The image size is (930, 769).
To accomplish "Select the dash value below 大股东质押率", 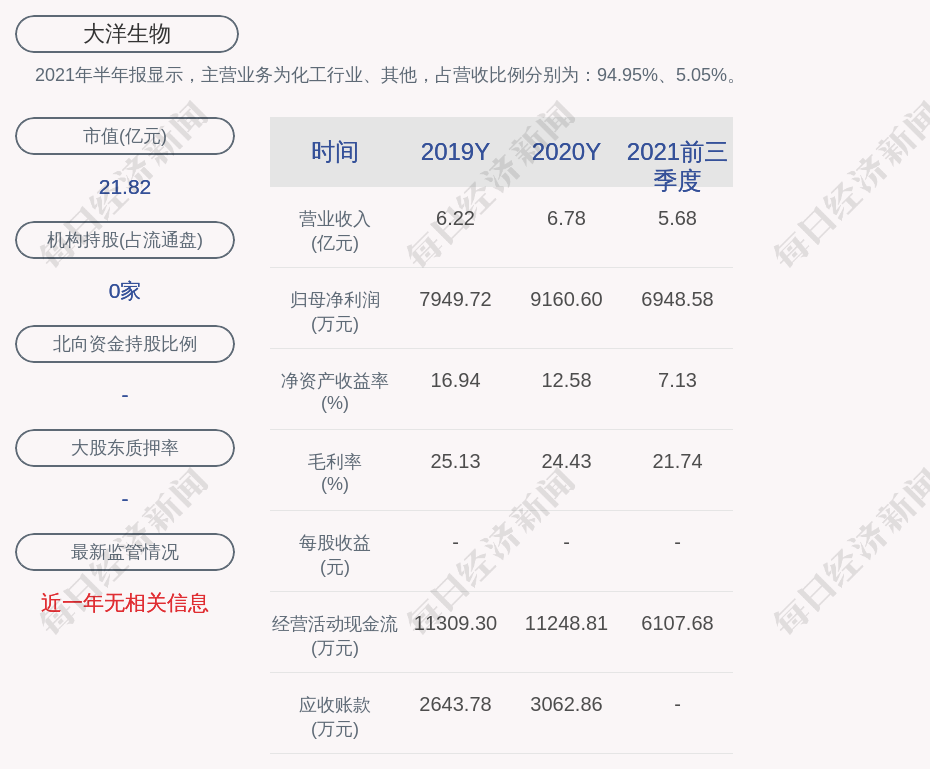I will (x=125, y=499).
